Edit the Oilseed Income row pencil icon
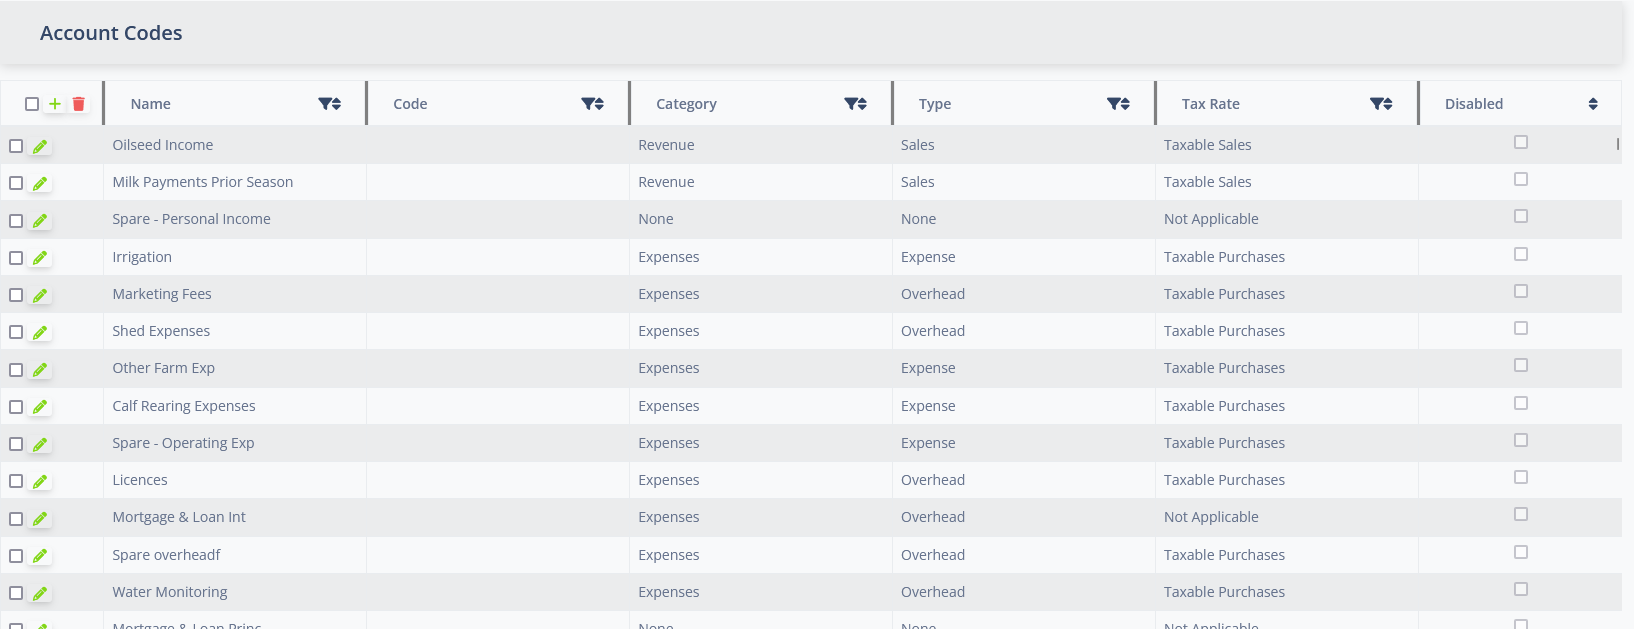 [40, 146]
